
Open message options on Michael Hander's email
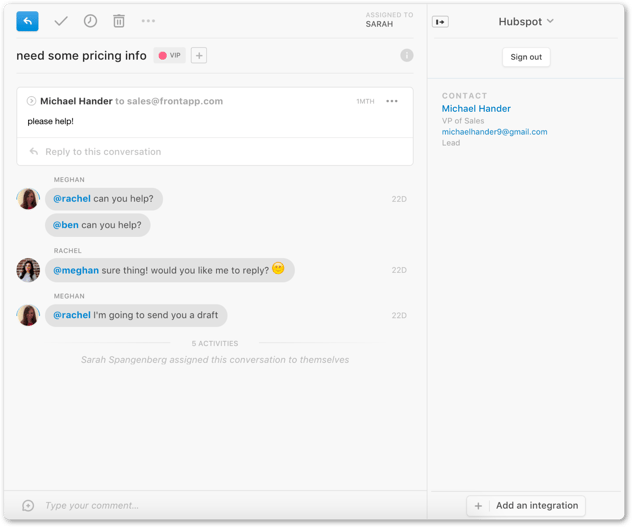pos(392,101)
